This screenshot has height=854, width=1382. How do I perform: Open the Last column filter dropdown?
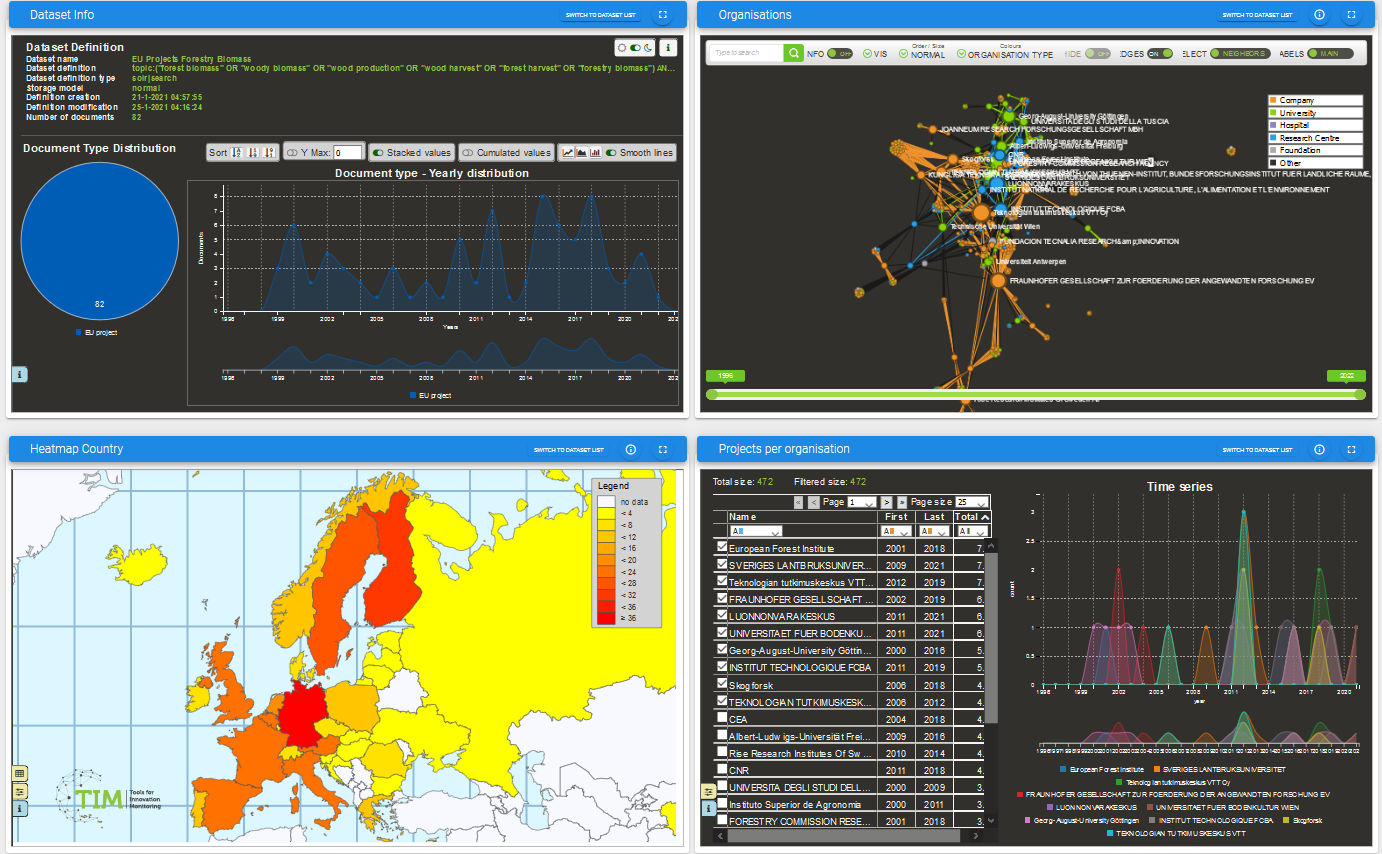932,532
